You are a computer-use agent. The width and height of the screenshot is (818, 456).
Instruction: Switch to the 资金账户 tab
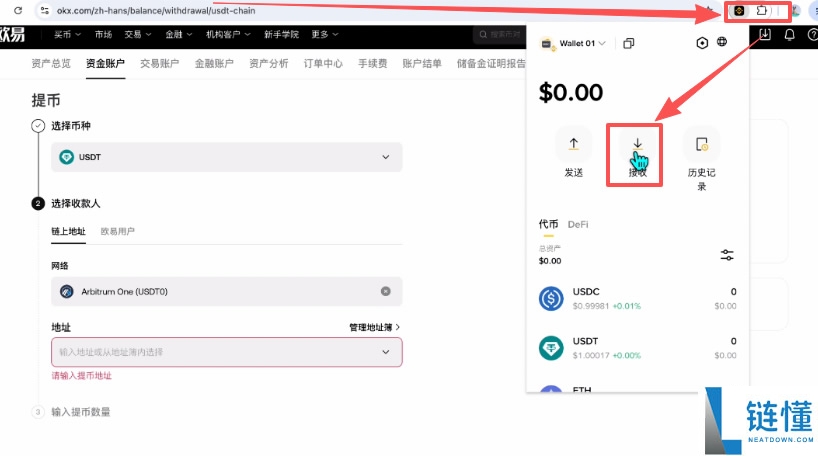point(105,64)
